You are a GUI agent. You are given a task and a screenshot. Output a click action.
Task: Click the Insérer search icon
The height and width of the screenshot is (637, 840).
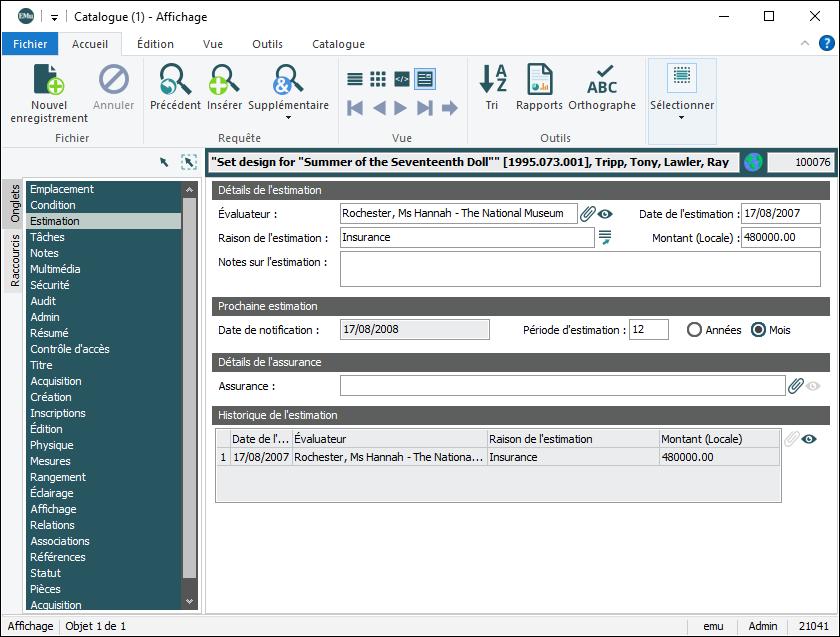pyautogui.click(x=224, y=80)
